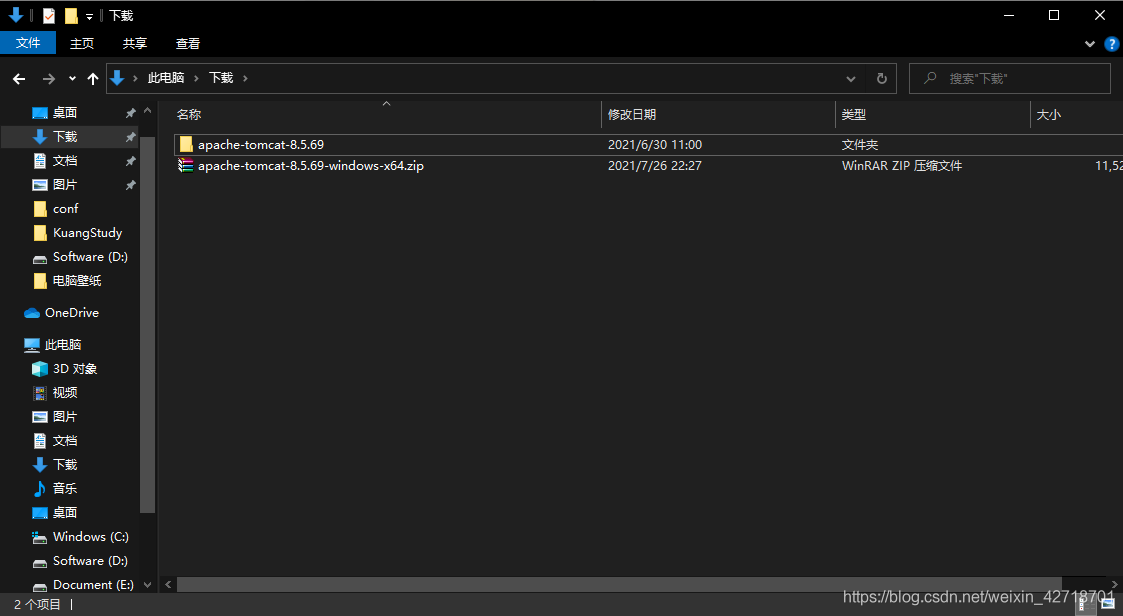Image resolution: width=1123 pixels, height=616 pixels.
Task: Open the KuangStudy folder in sidebar
Action: tap(87, 233)
